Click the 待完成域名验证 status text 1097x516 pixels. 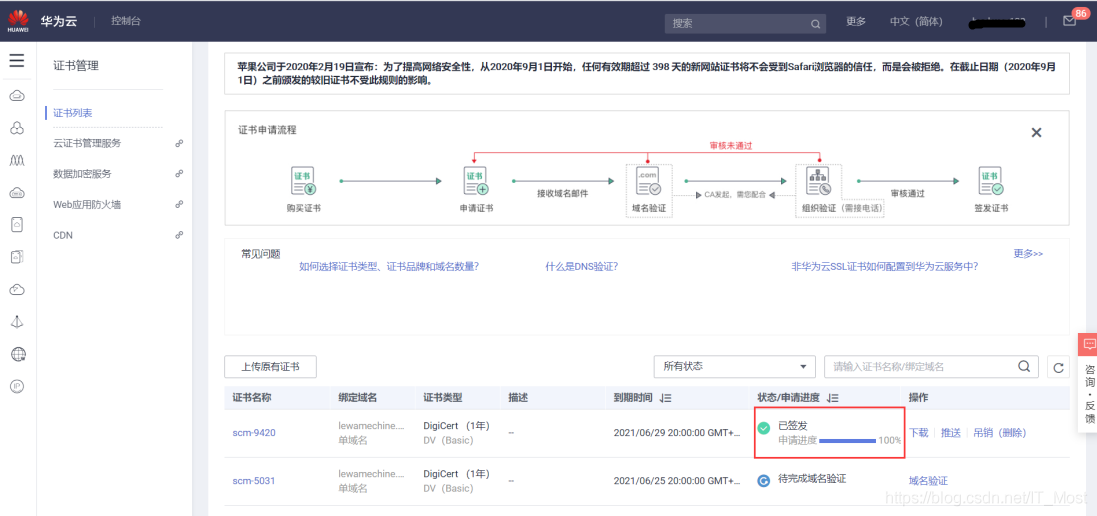pos(812,480)
